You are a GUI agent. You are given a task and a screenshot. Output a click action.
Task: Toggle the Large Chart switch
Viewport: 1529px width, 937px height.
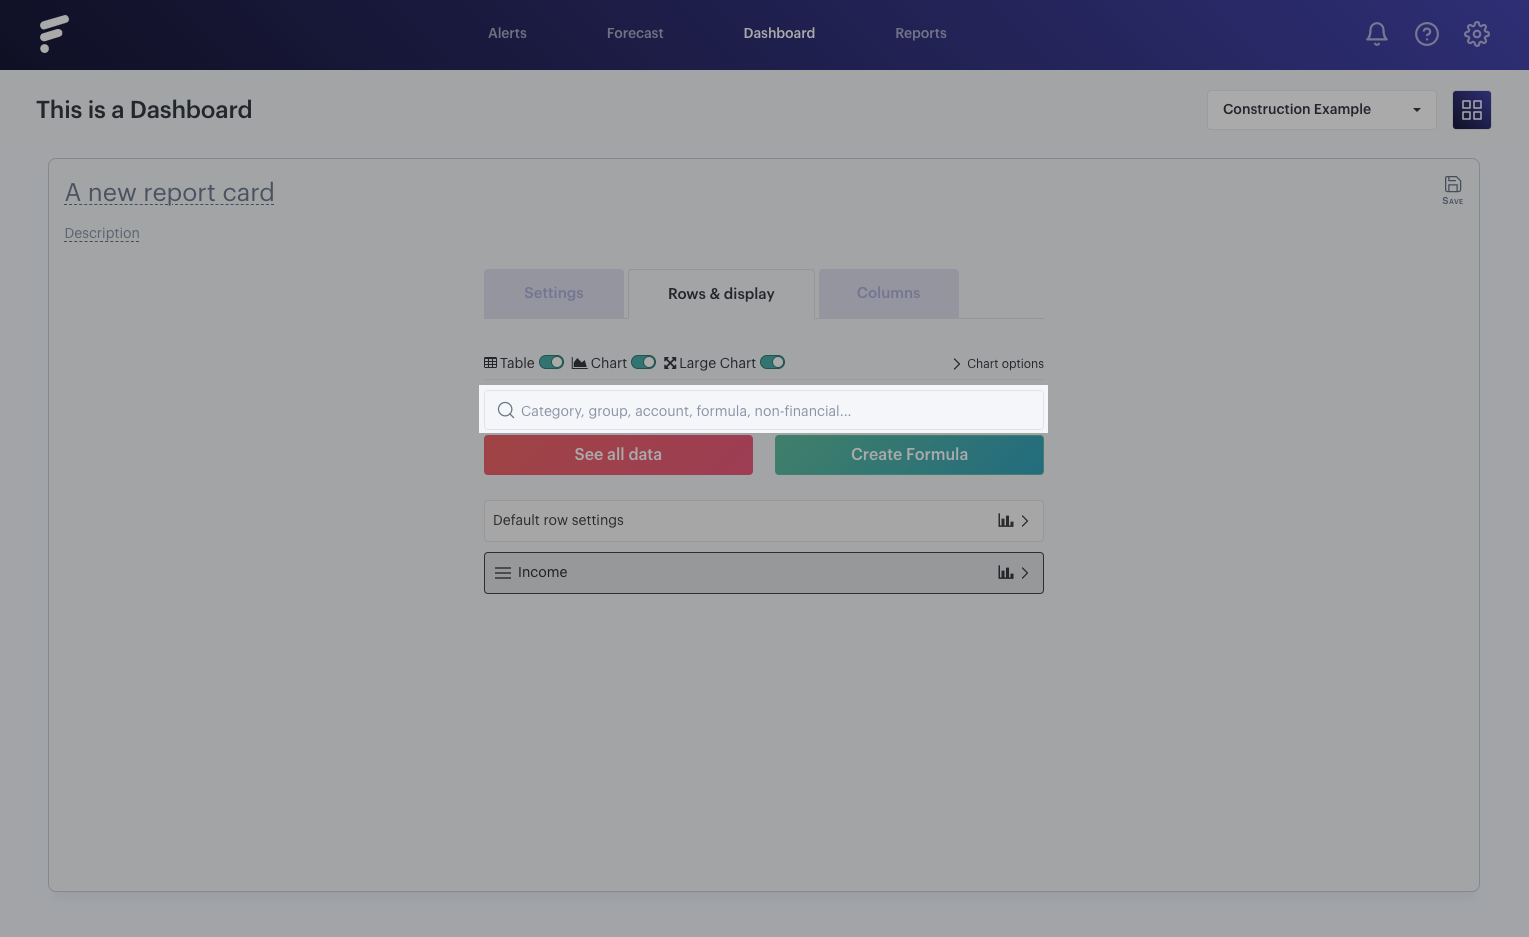tap(773, 362)
